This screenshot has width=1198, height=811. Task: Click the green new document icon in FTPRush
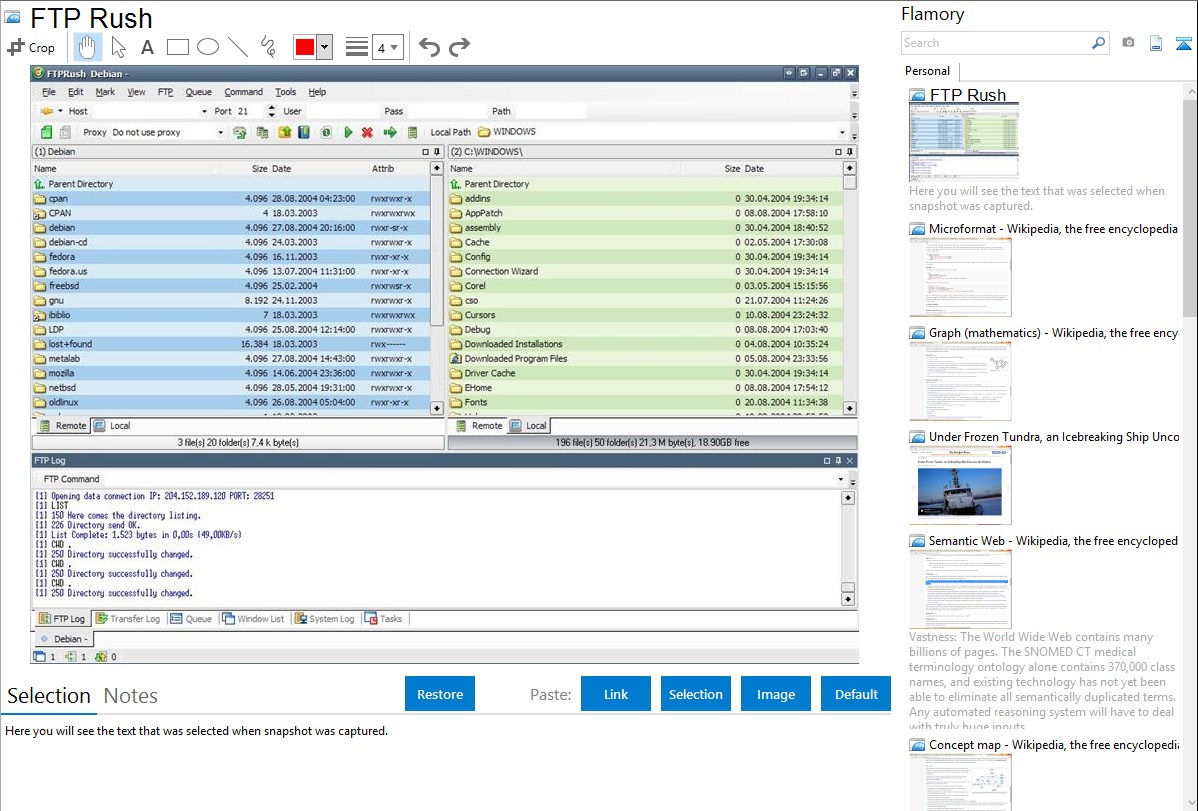pos(47,132)
